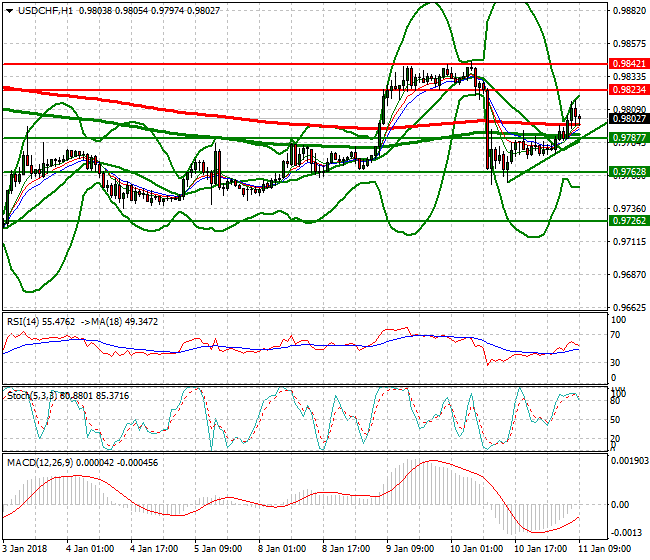Select the green 0.97628 price tag

[628, 172]
